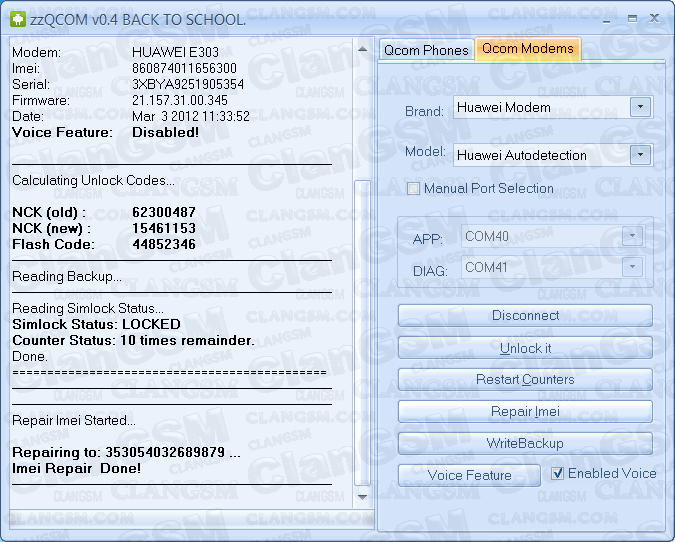Click the WriteBackup button
The width and height of the screenshot is (675, 542).
coord(525,443)
